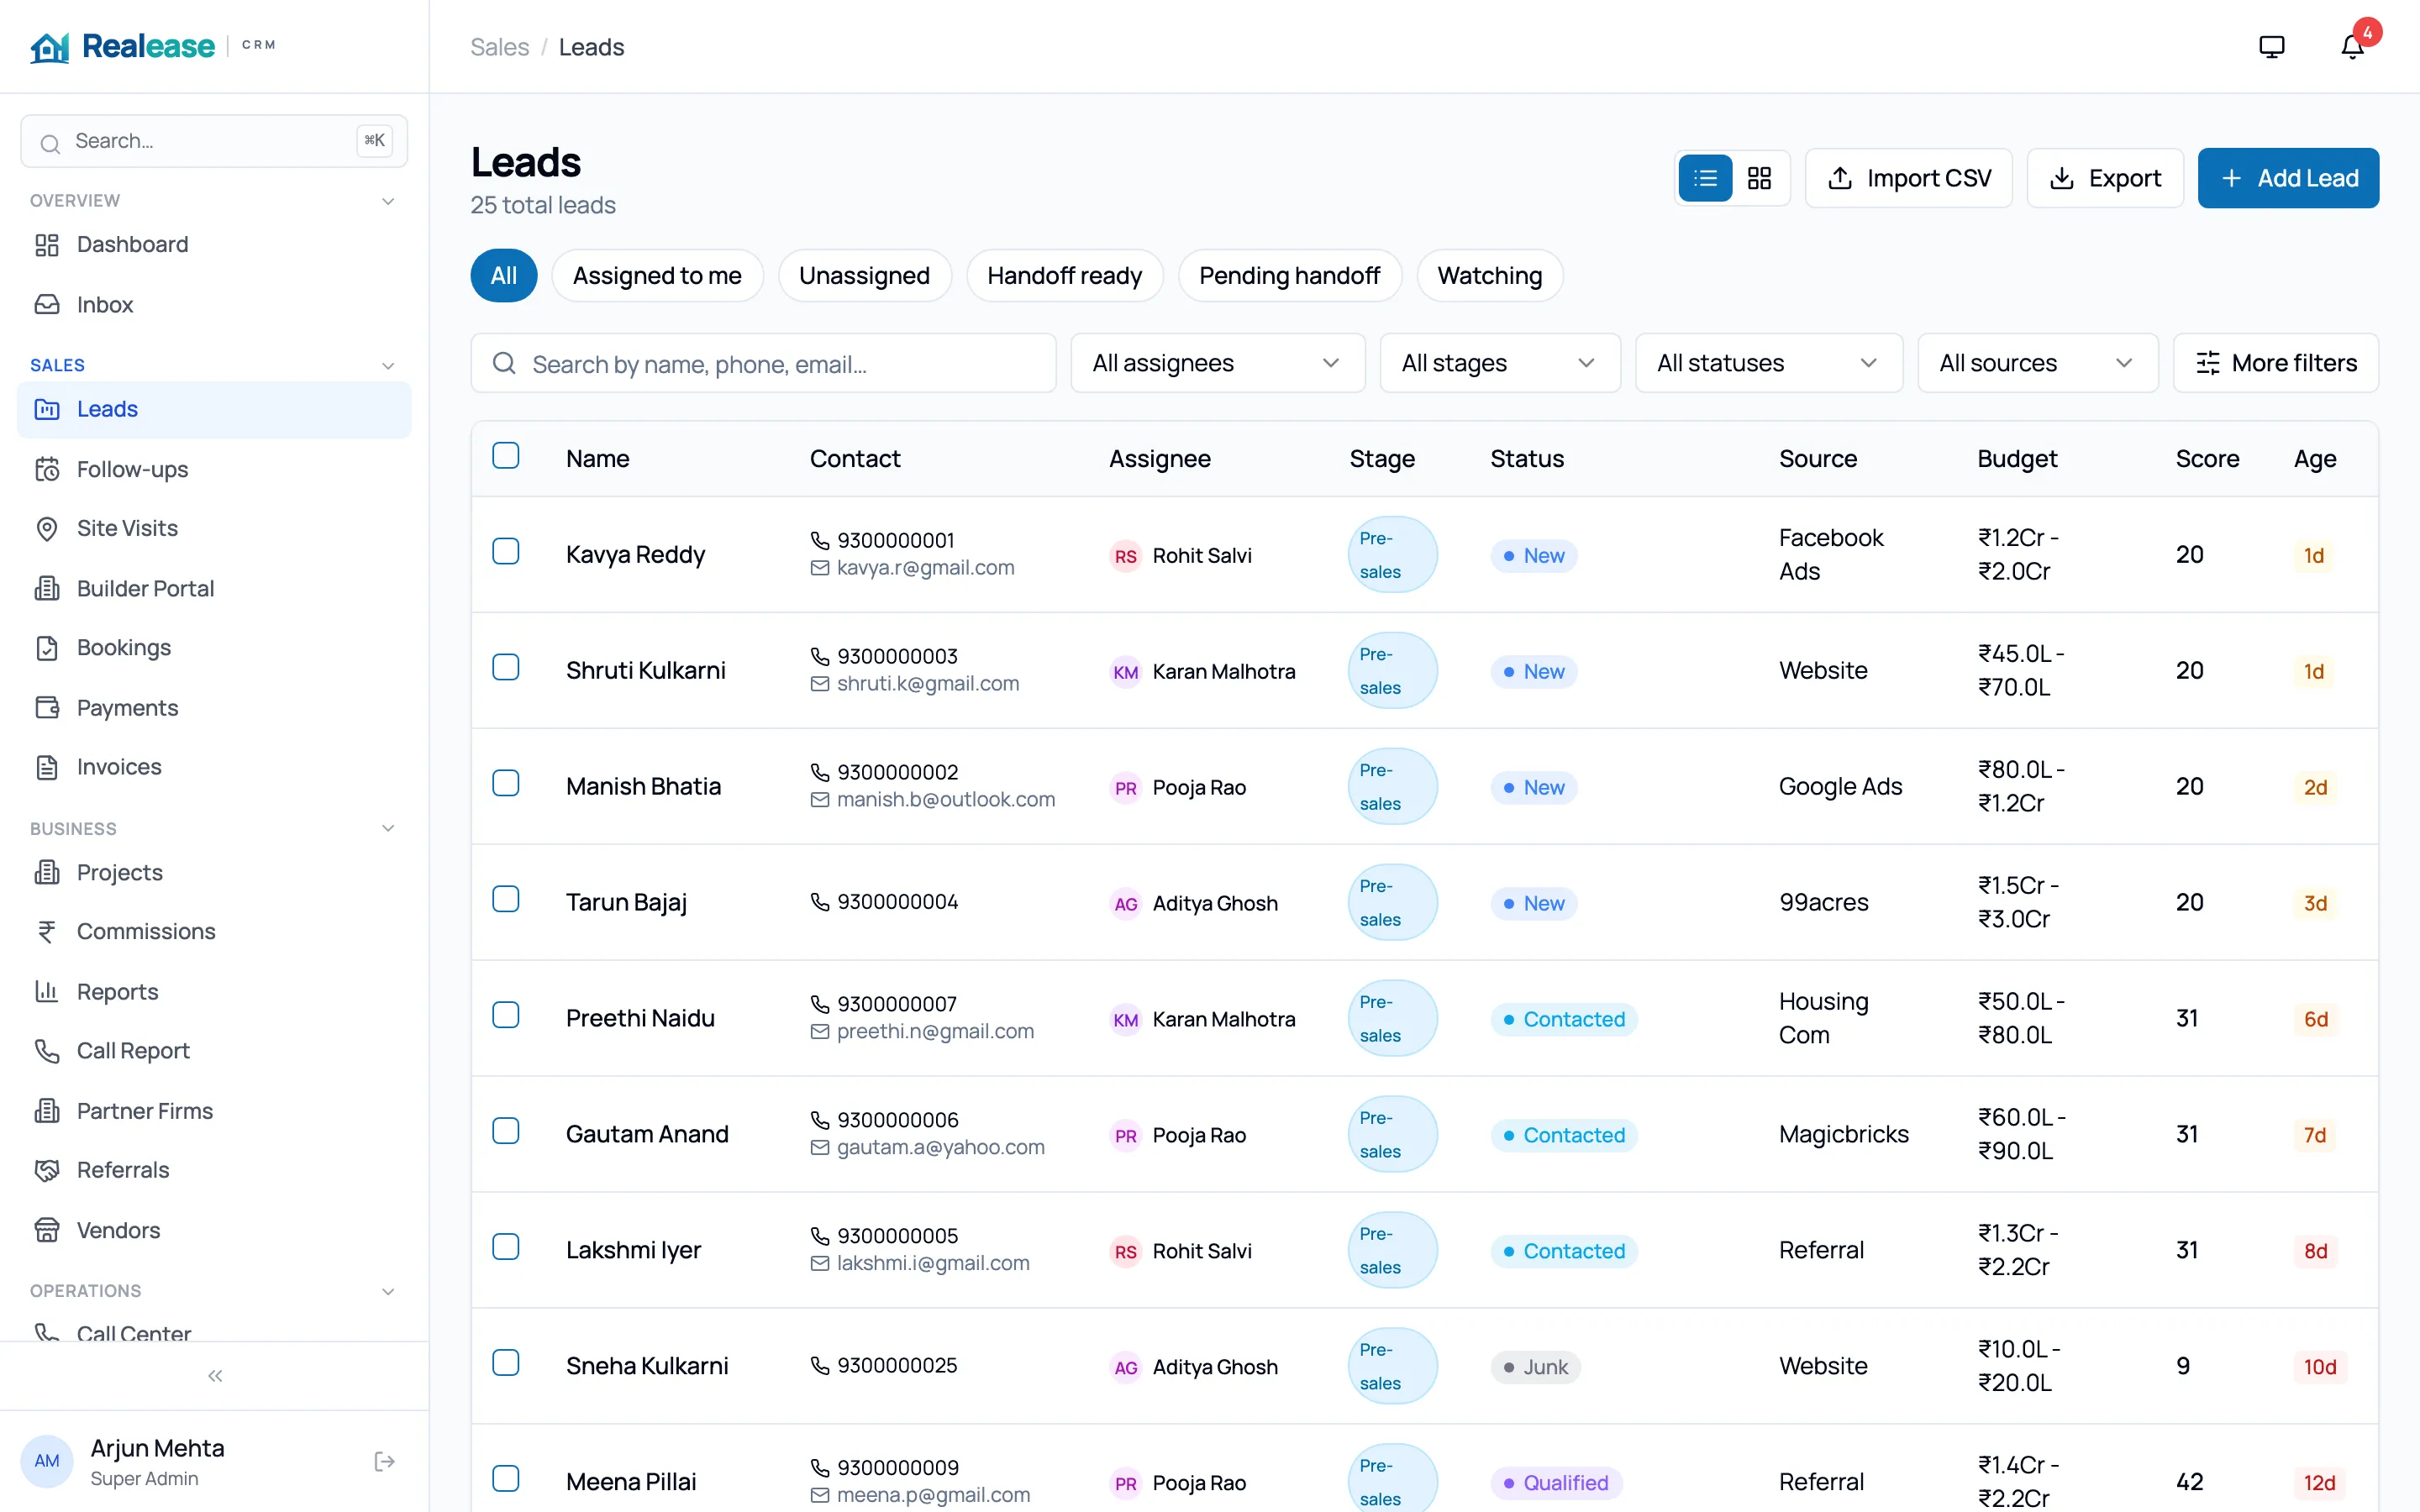Select the Shruti Kulkarni row checkbox
The width and height of the screenshot is (2420, 1512).
(506, 668)
